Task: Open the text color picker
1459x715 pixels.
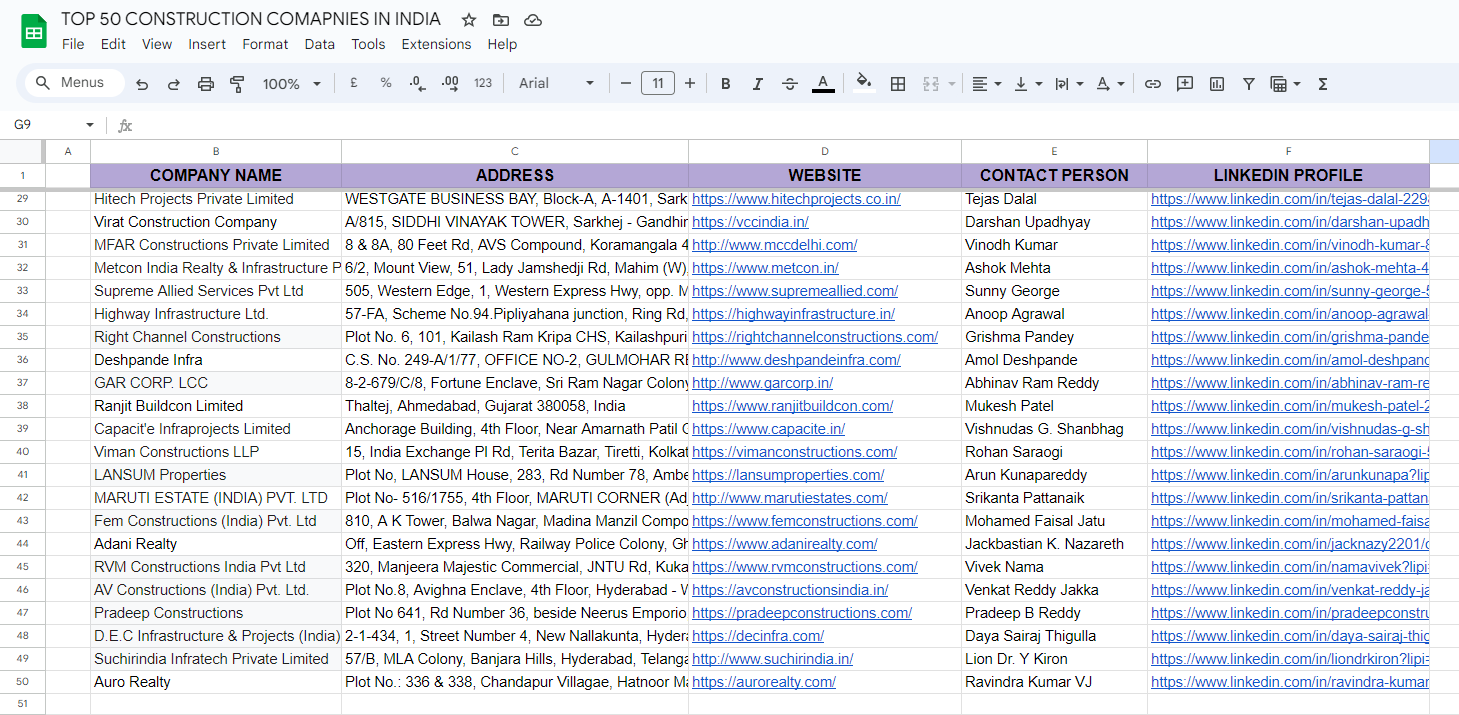Action: [823, 84]
